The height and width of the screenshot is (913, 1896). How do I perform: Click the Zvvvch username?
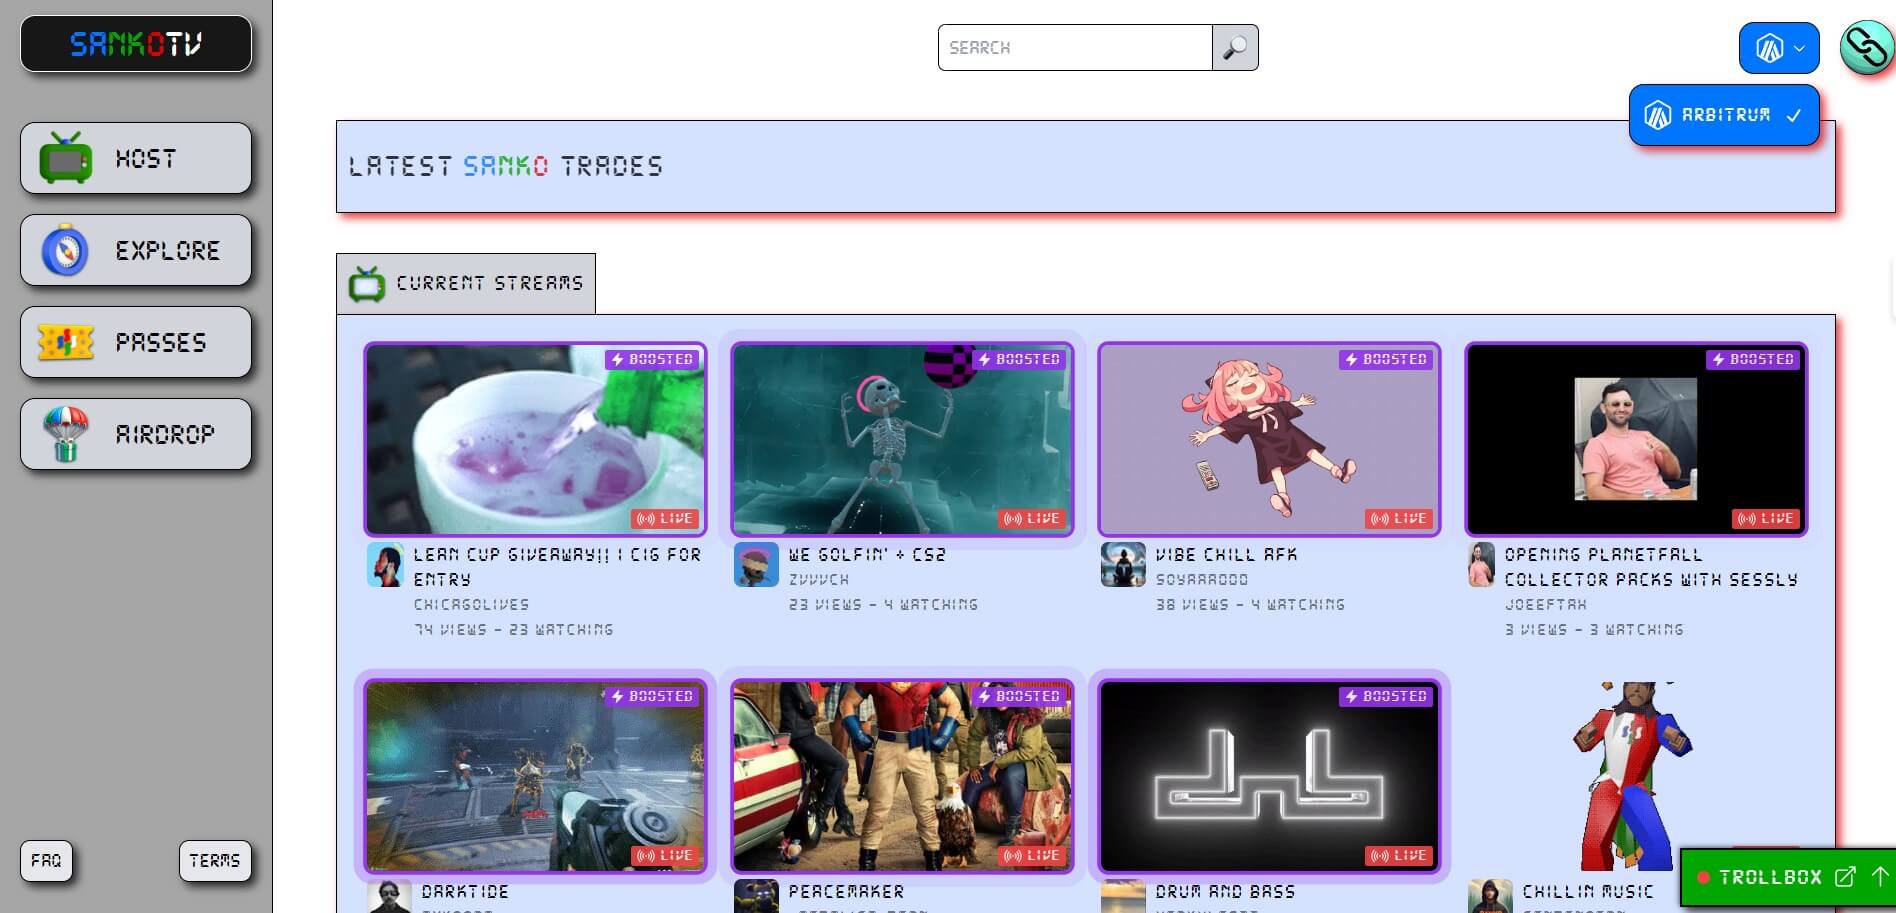819,580
